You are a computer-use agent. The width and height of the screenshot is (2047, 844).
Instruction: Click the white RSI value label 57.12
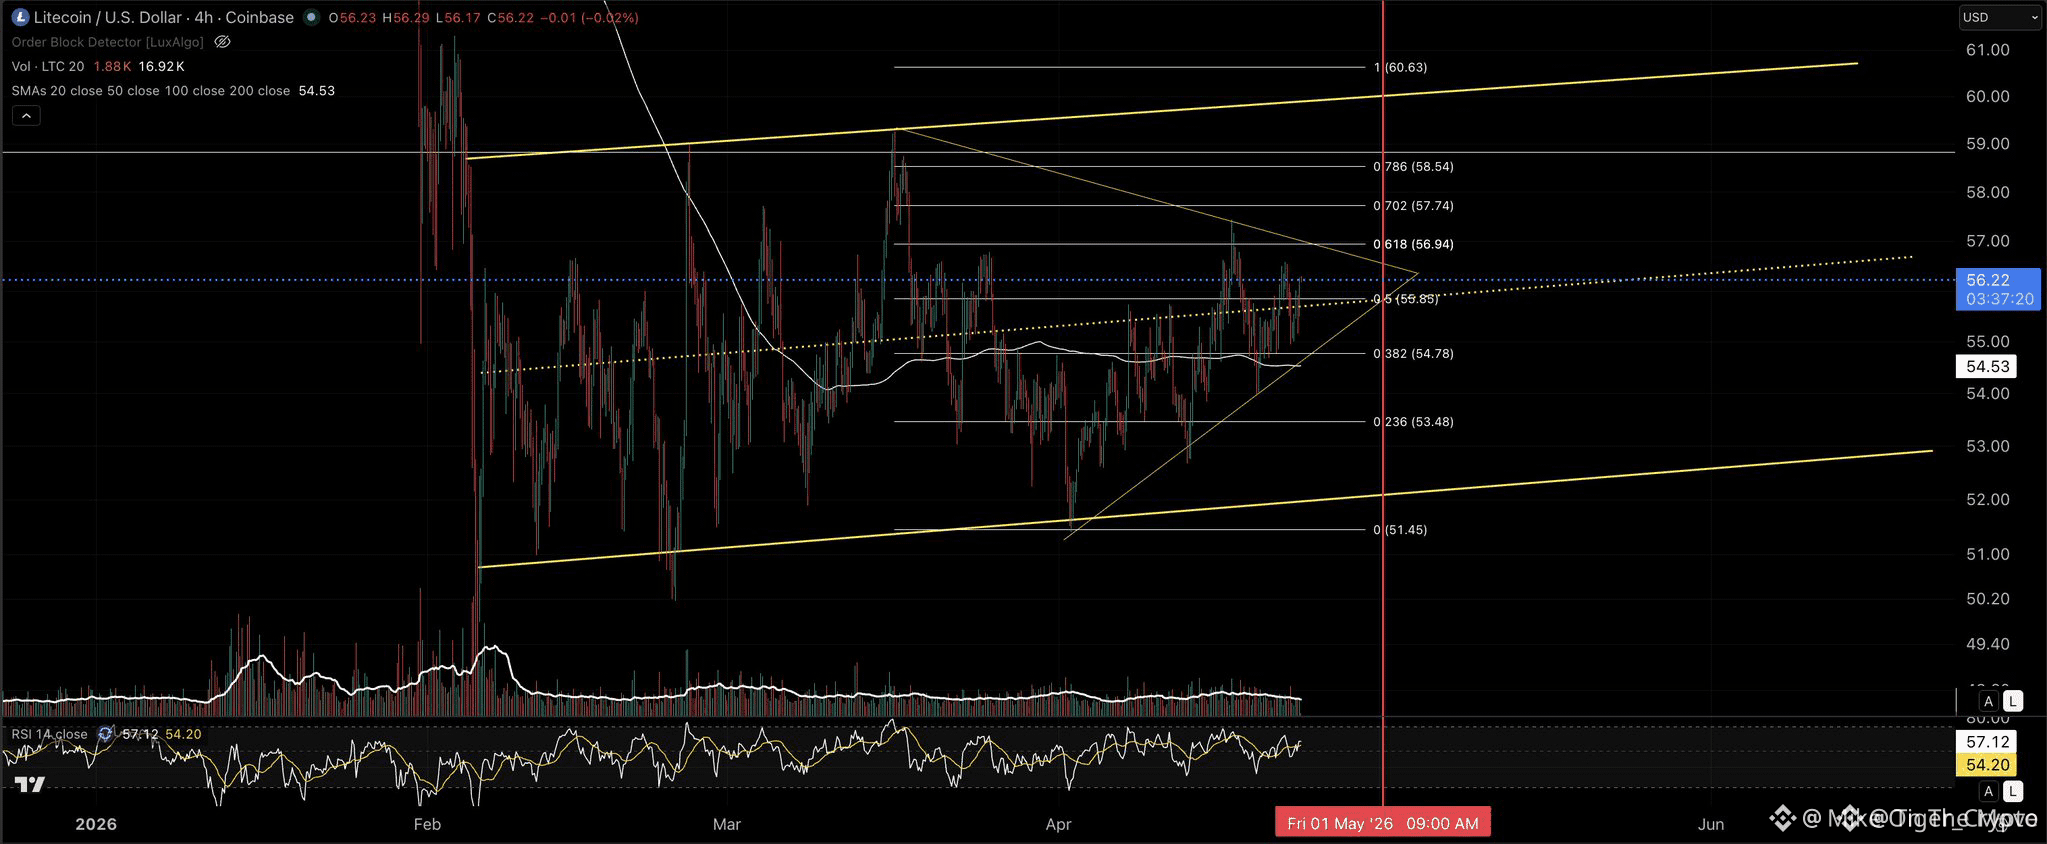tap(1987, 741)
